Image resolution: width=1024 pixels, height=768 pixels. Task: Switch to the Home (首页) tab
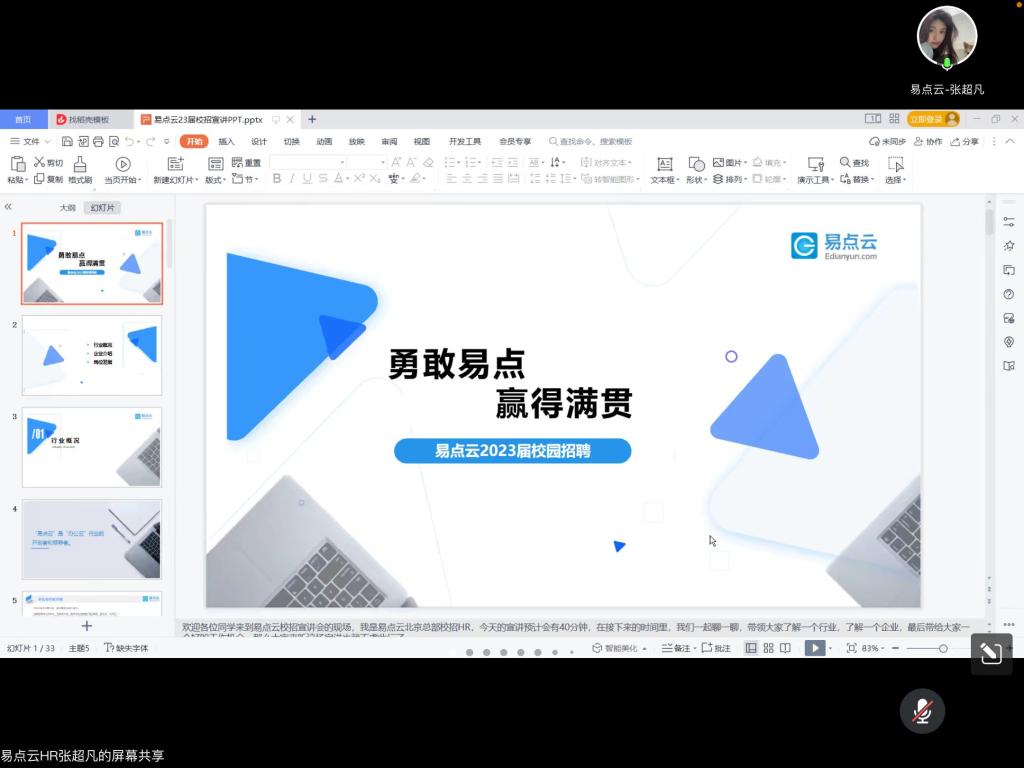click(x=24, y=120)
